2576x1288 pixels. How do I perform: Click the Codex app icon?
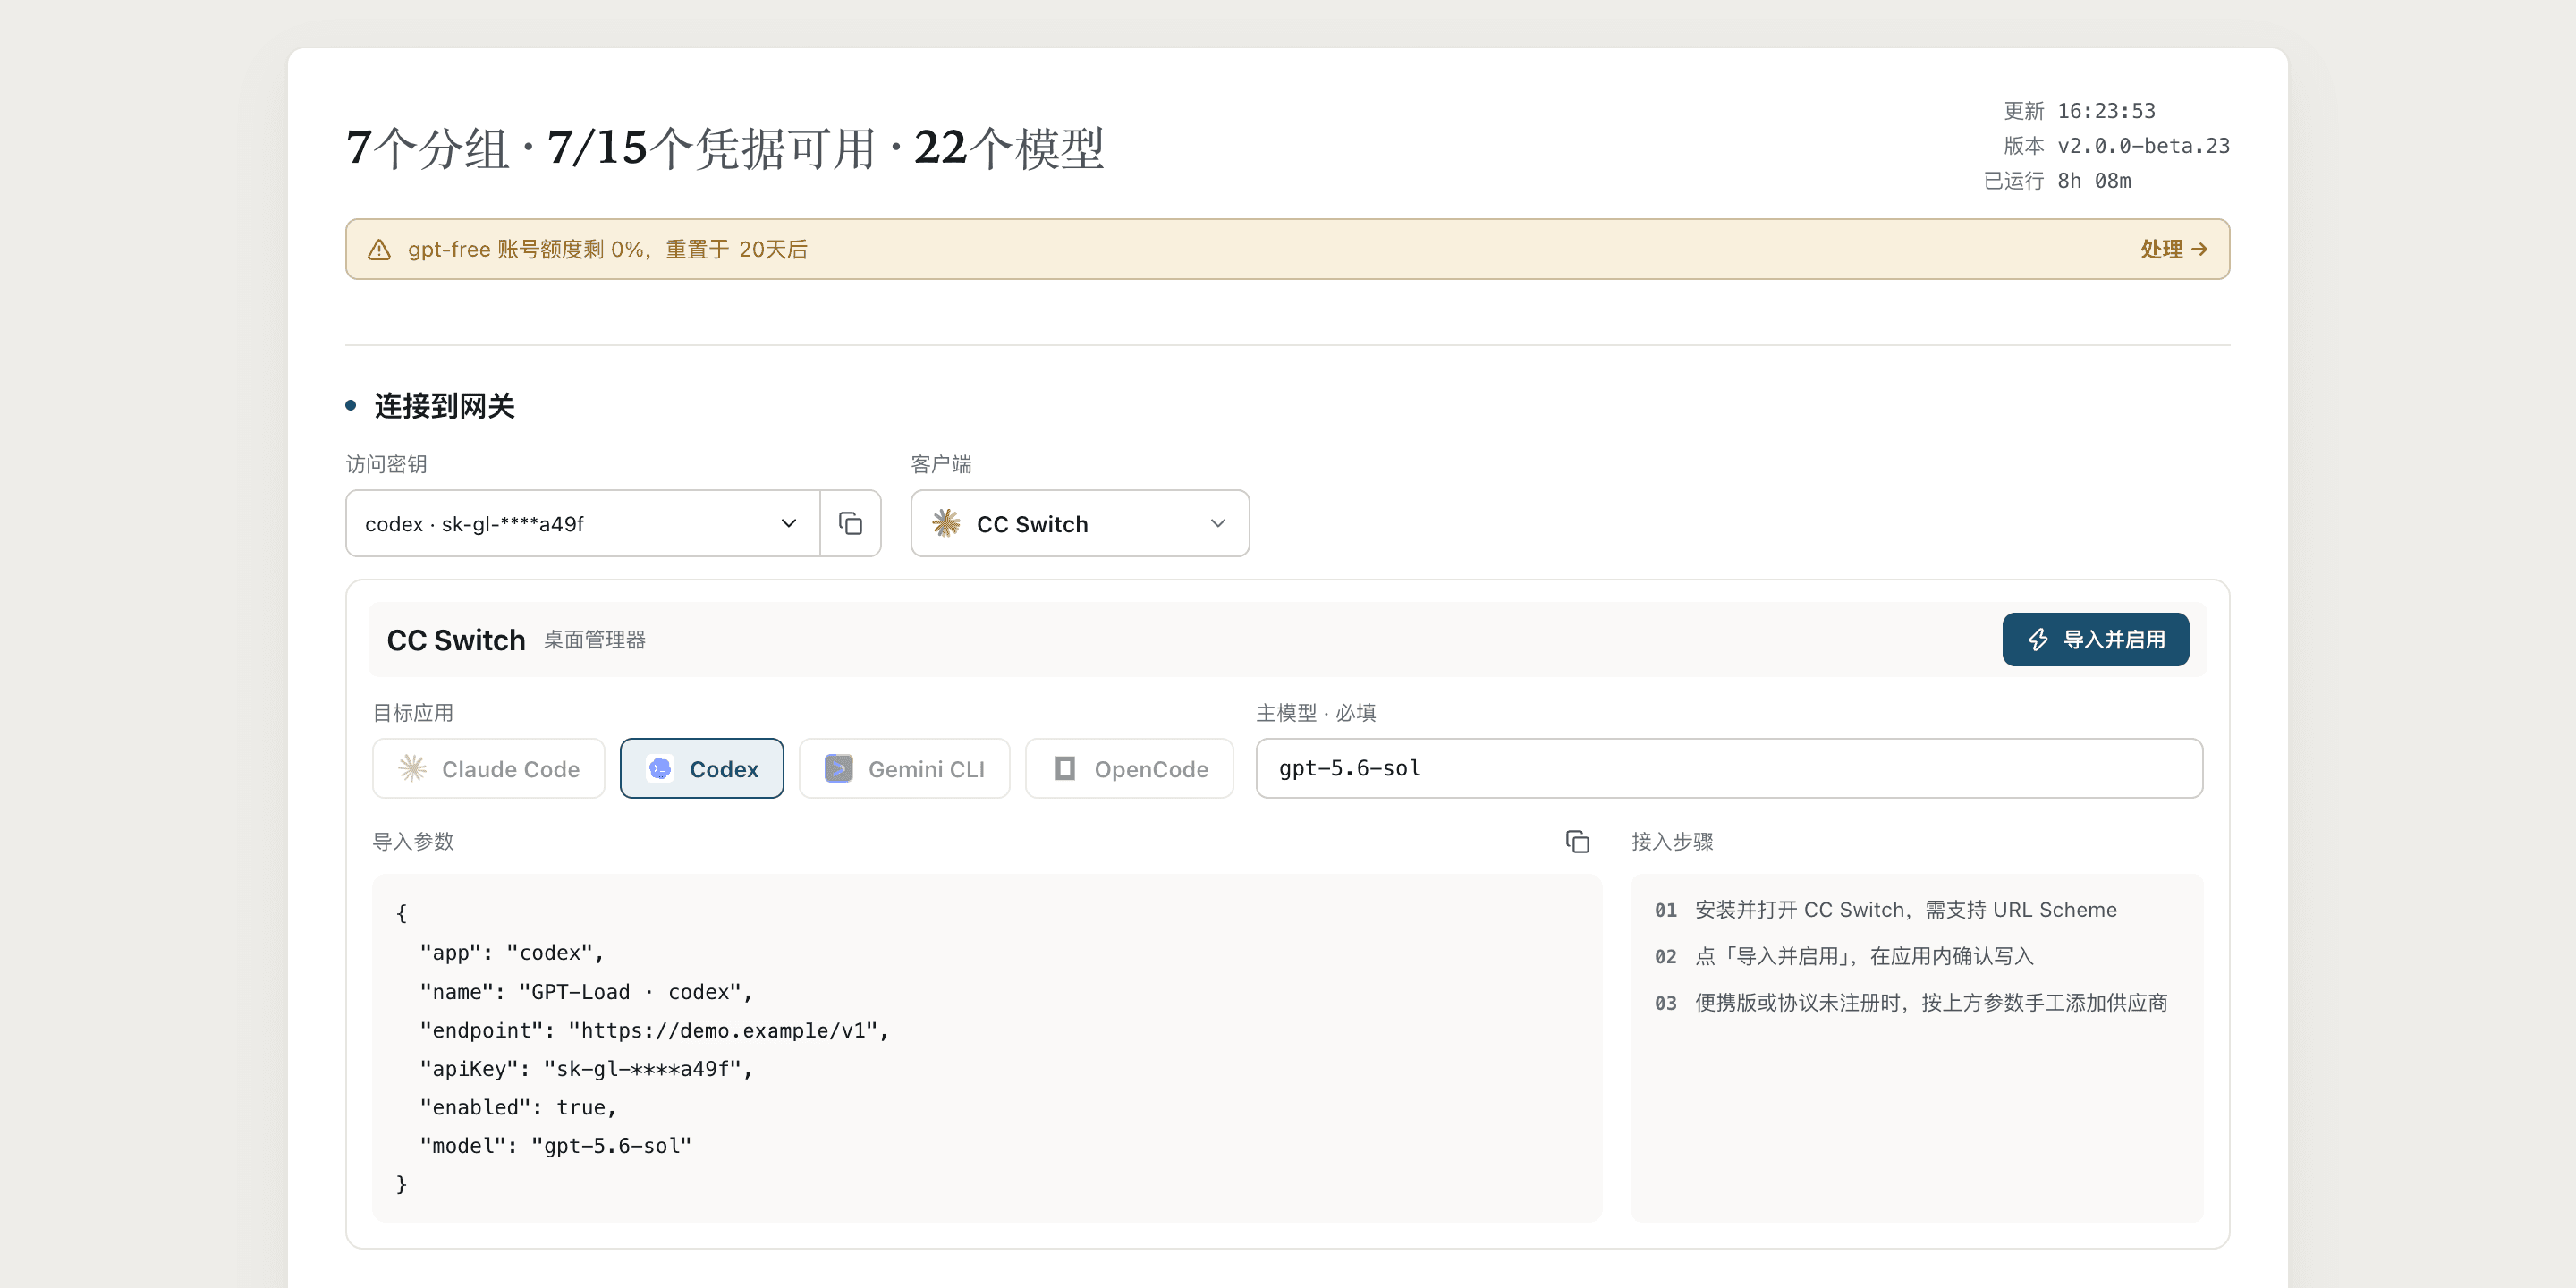[x=660, y=769]
